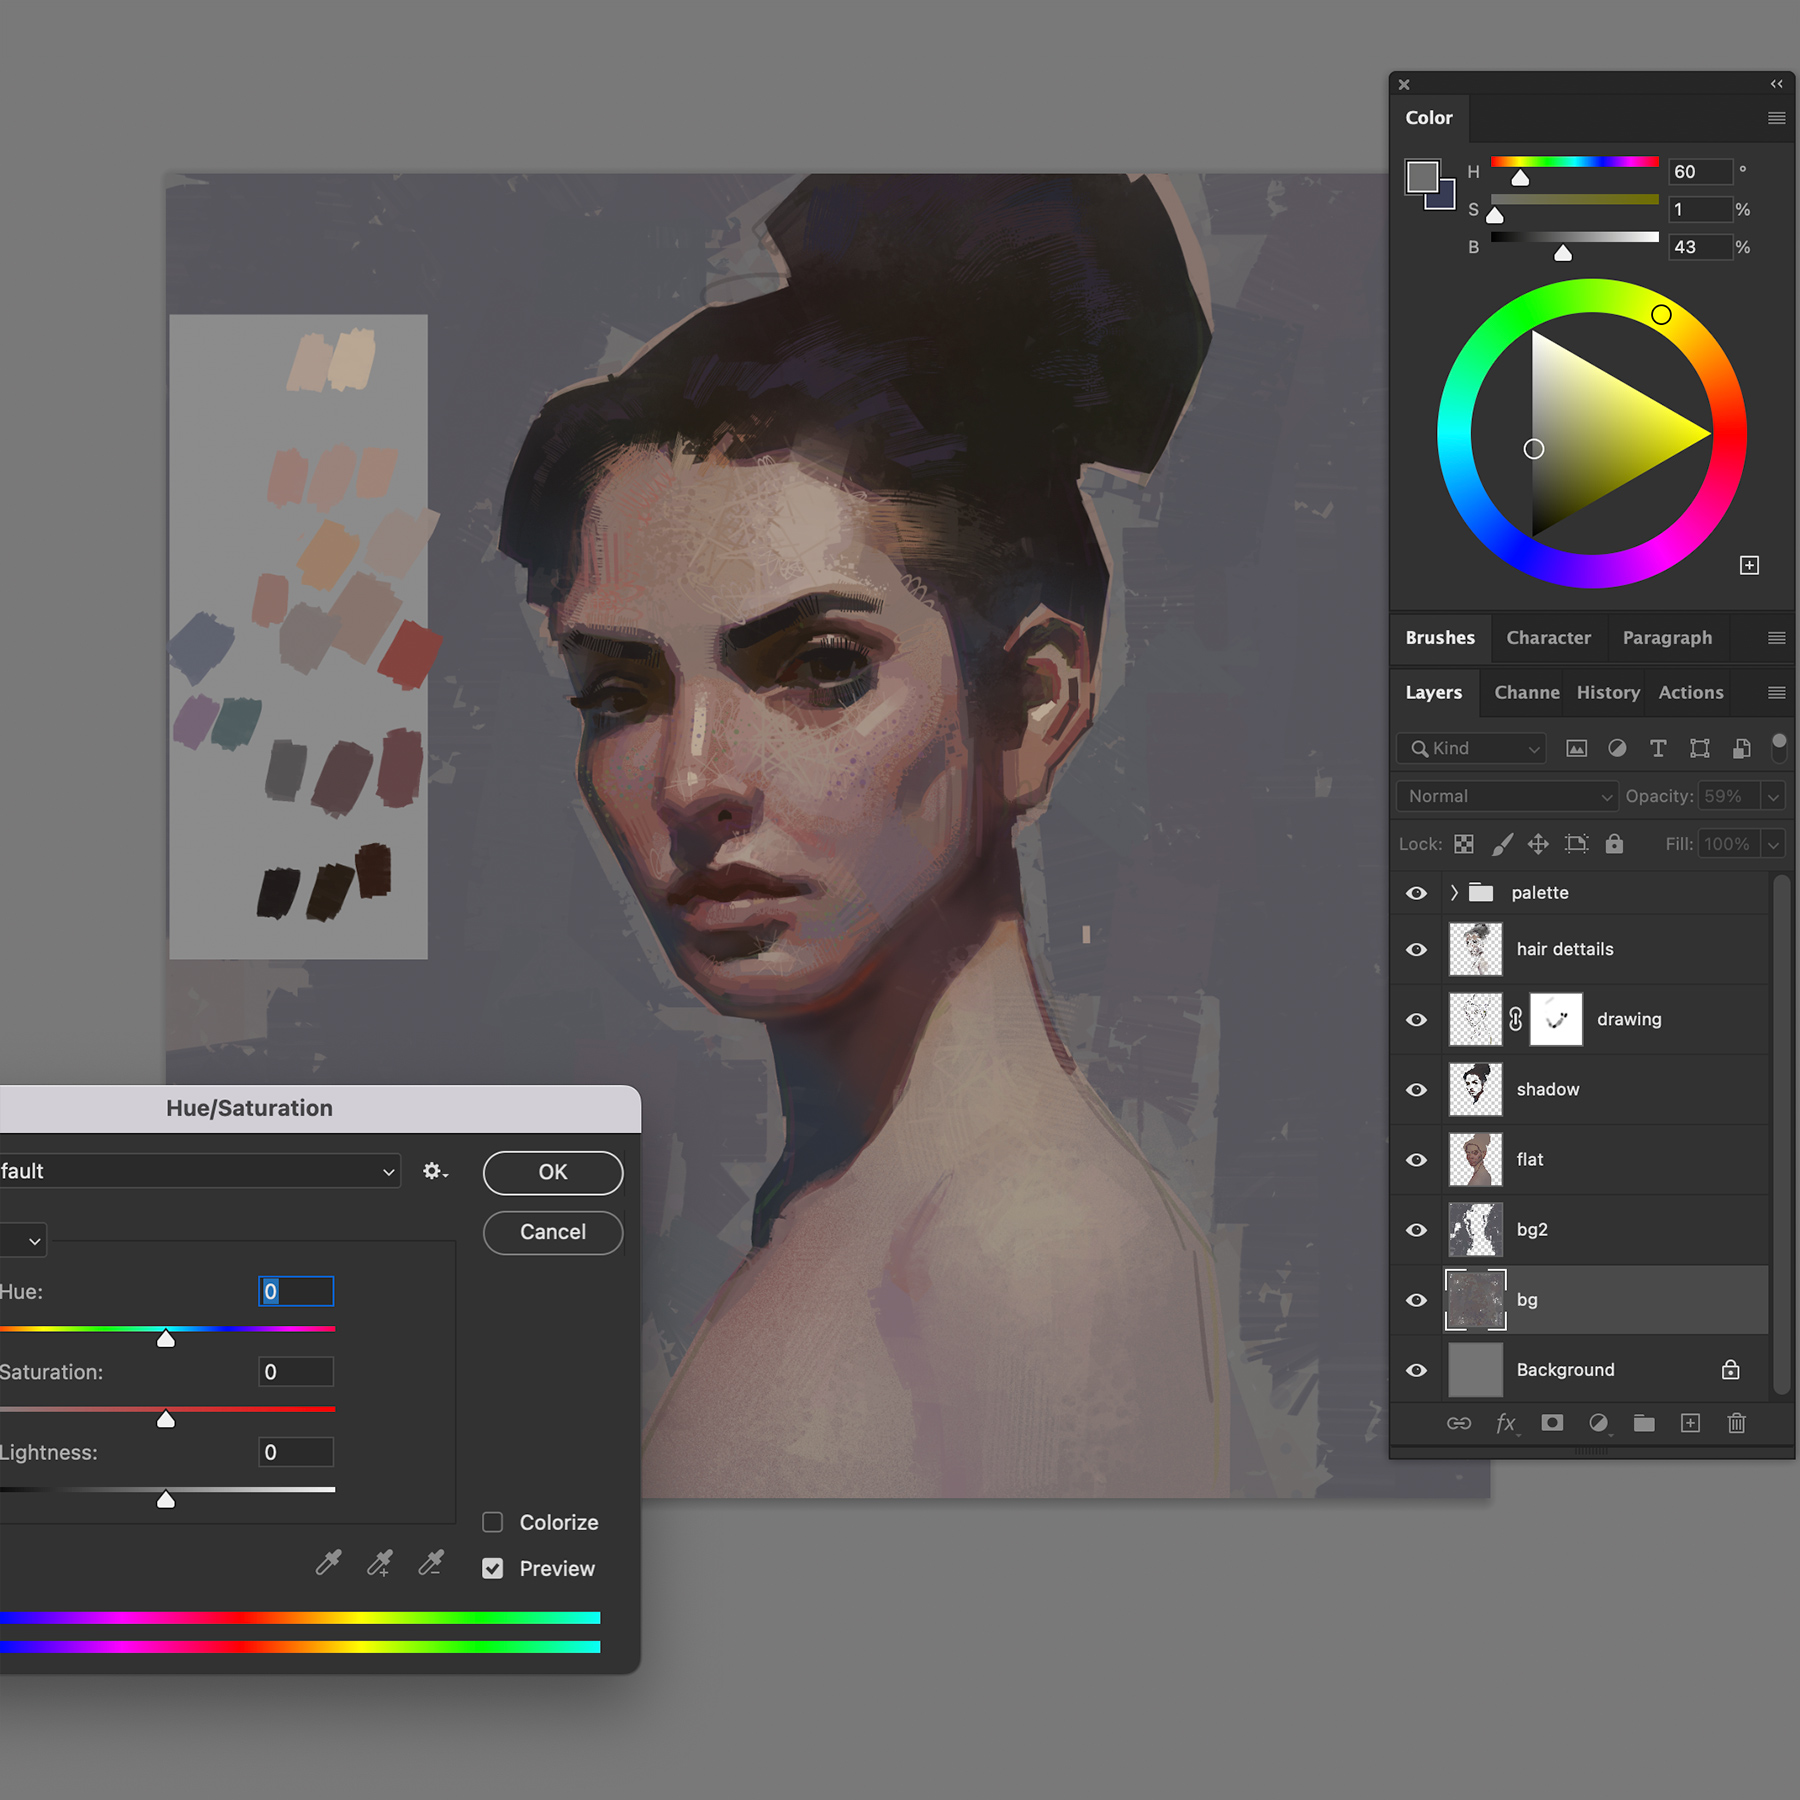Hide the bg2 layer
1800x1800 pixels.
pos(1416,1229)
